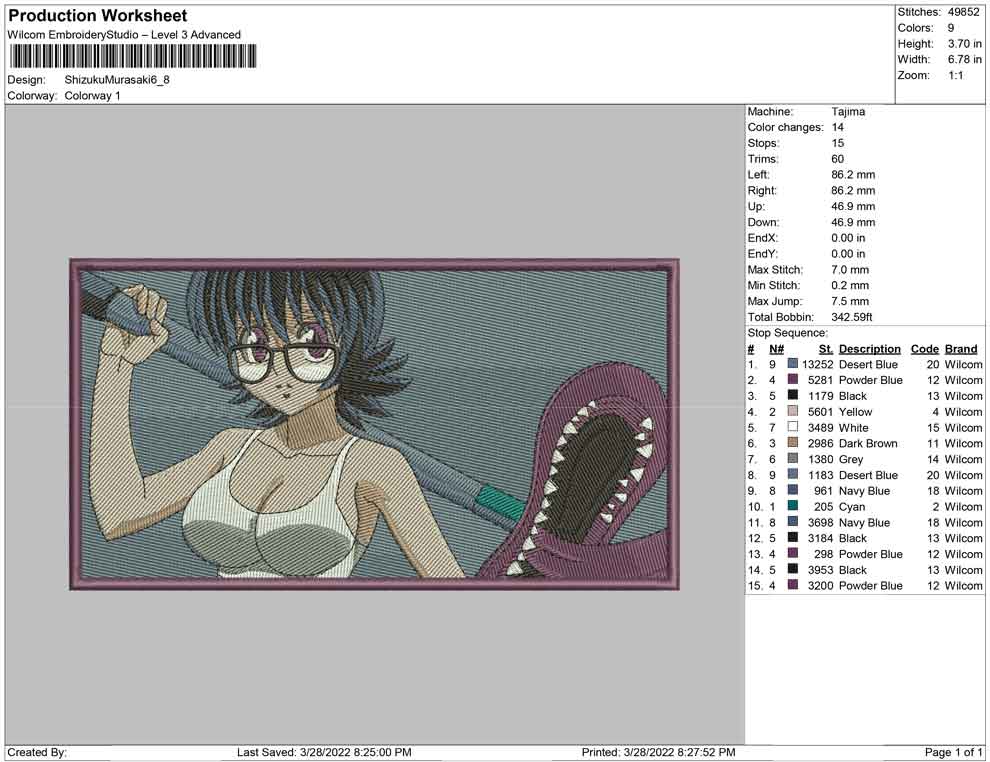Click the Left value '86.2 mm'

pos(853,175)
